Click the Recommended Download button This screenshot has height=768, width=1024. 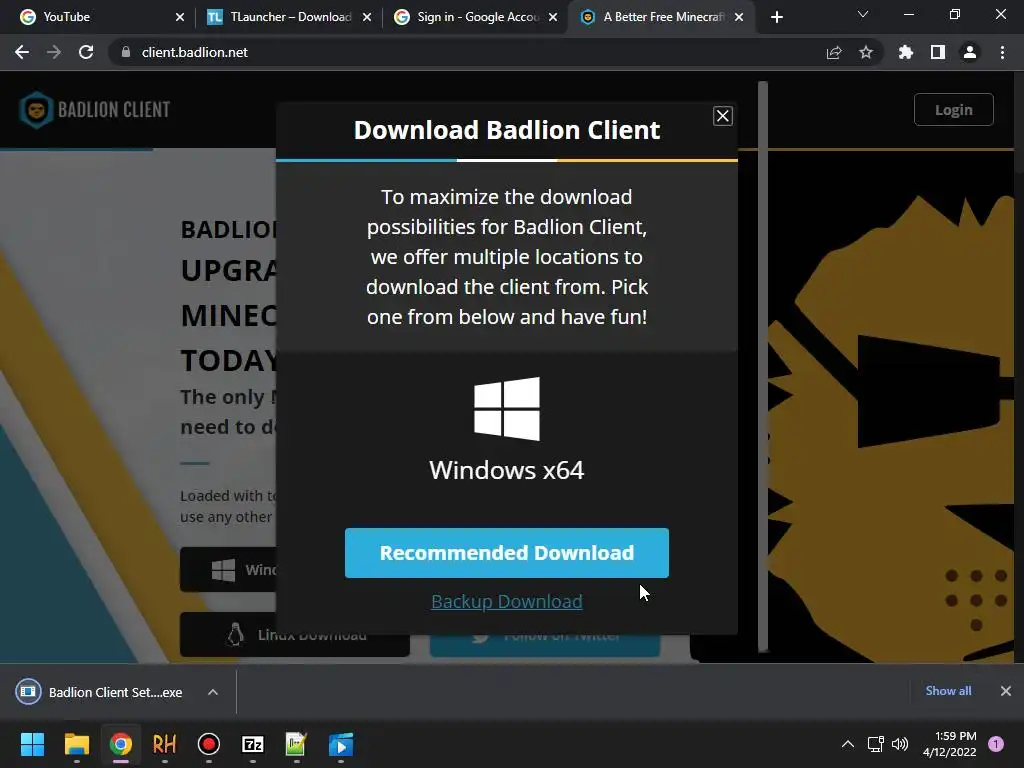click(507, 552)
